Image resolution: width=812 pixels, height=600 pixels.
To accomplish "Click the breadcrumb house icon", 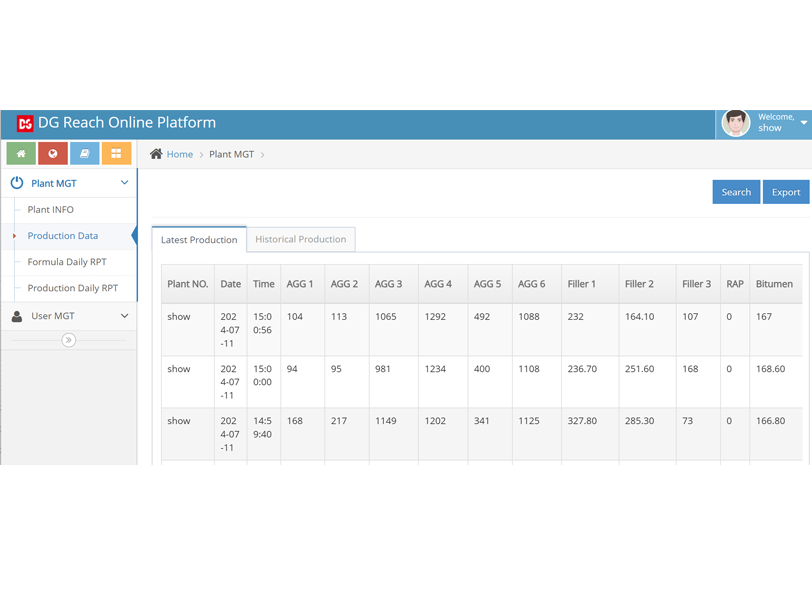I will (156, 154).
